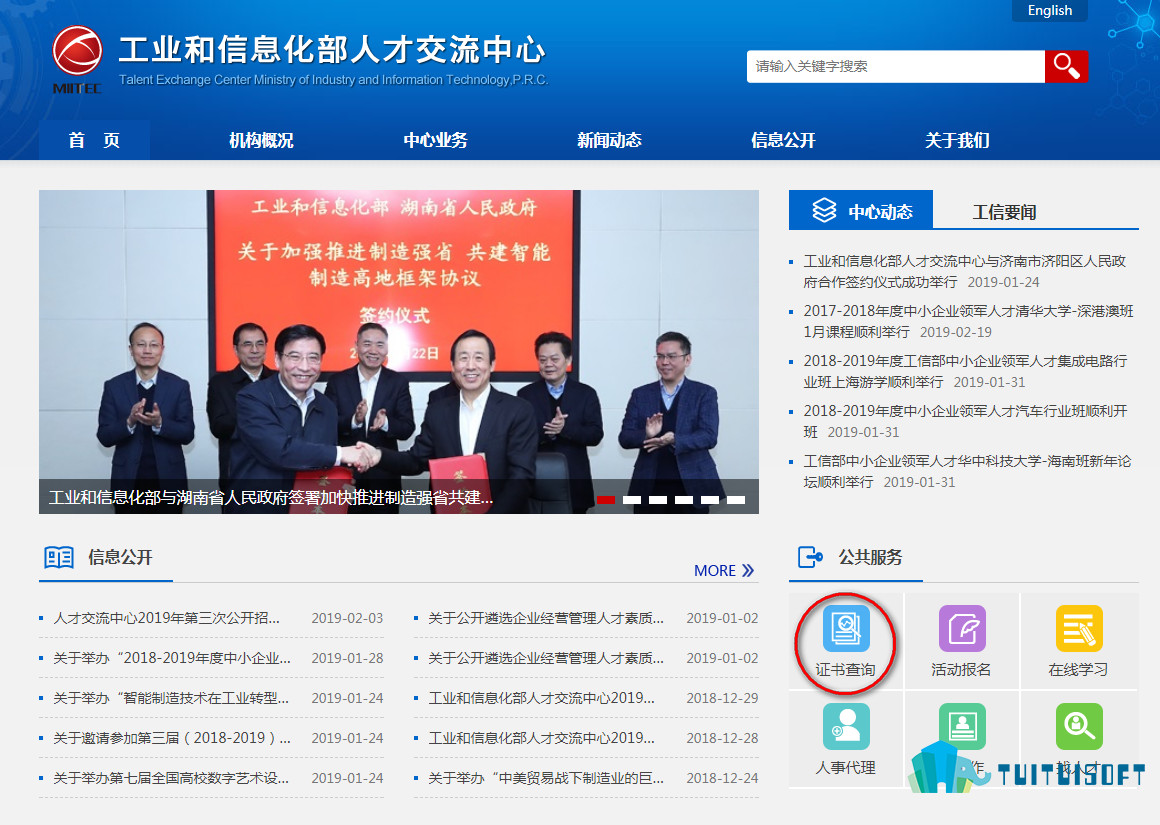Open news about 汽车行业班顺利开班

coord(965,421)
